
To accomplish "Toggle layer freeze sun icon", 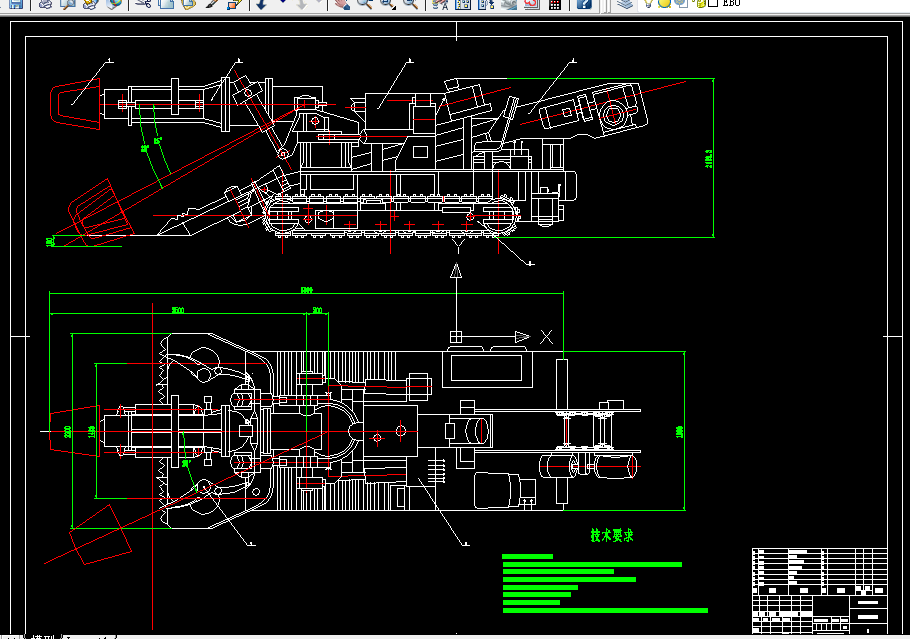I will 664,3.
